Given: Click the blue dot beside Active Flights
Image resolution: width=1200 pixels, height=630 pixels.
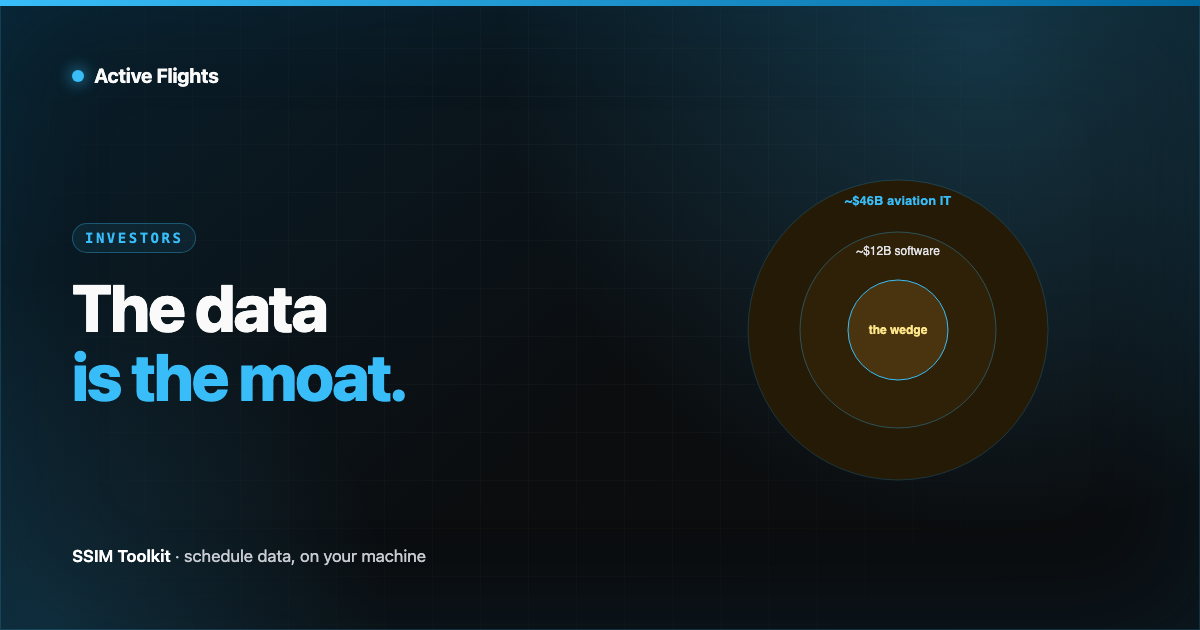Looking at the screenshot, I should tap(78, 76).
